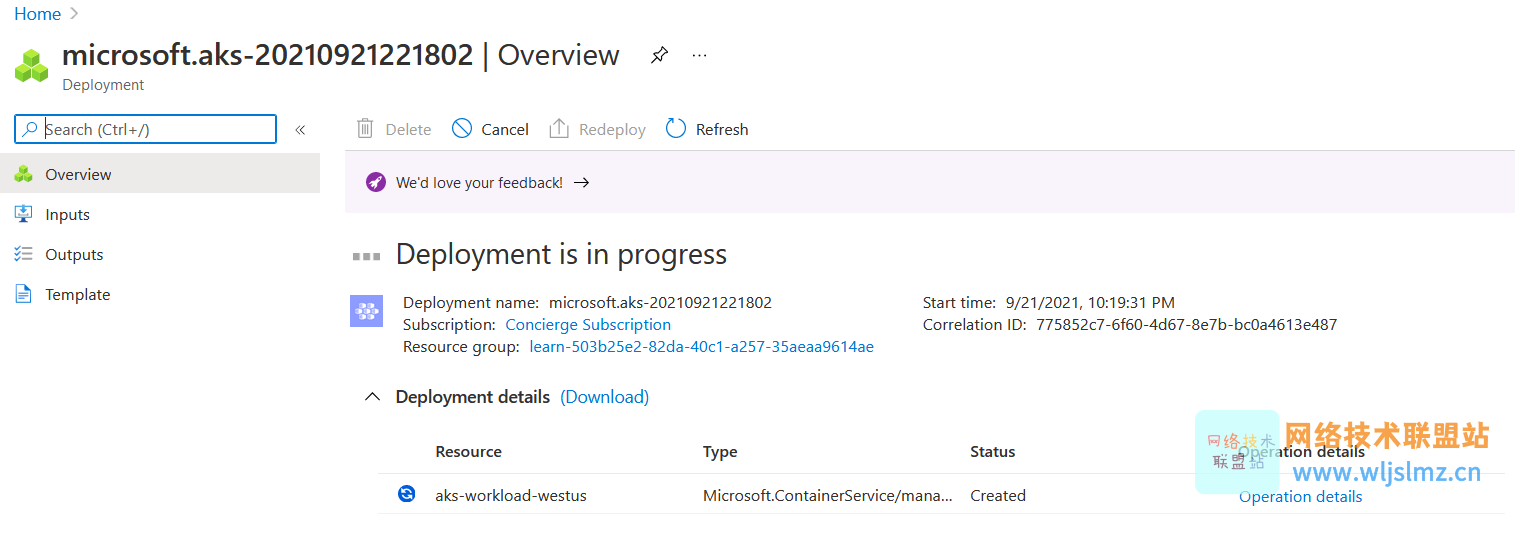Image resolution: width=1515 pixels, height=550 pixels.
Task: Collapse the Deployment details section
Action: 373,397
